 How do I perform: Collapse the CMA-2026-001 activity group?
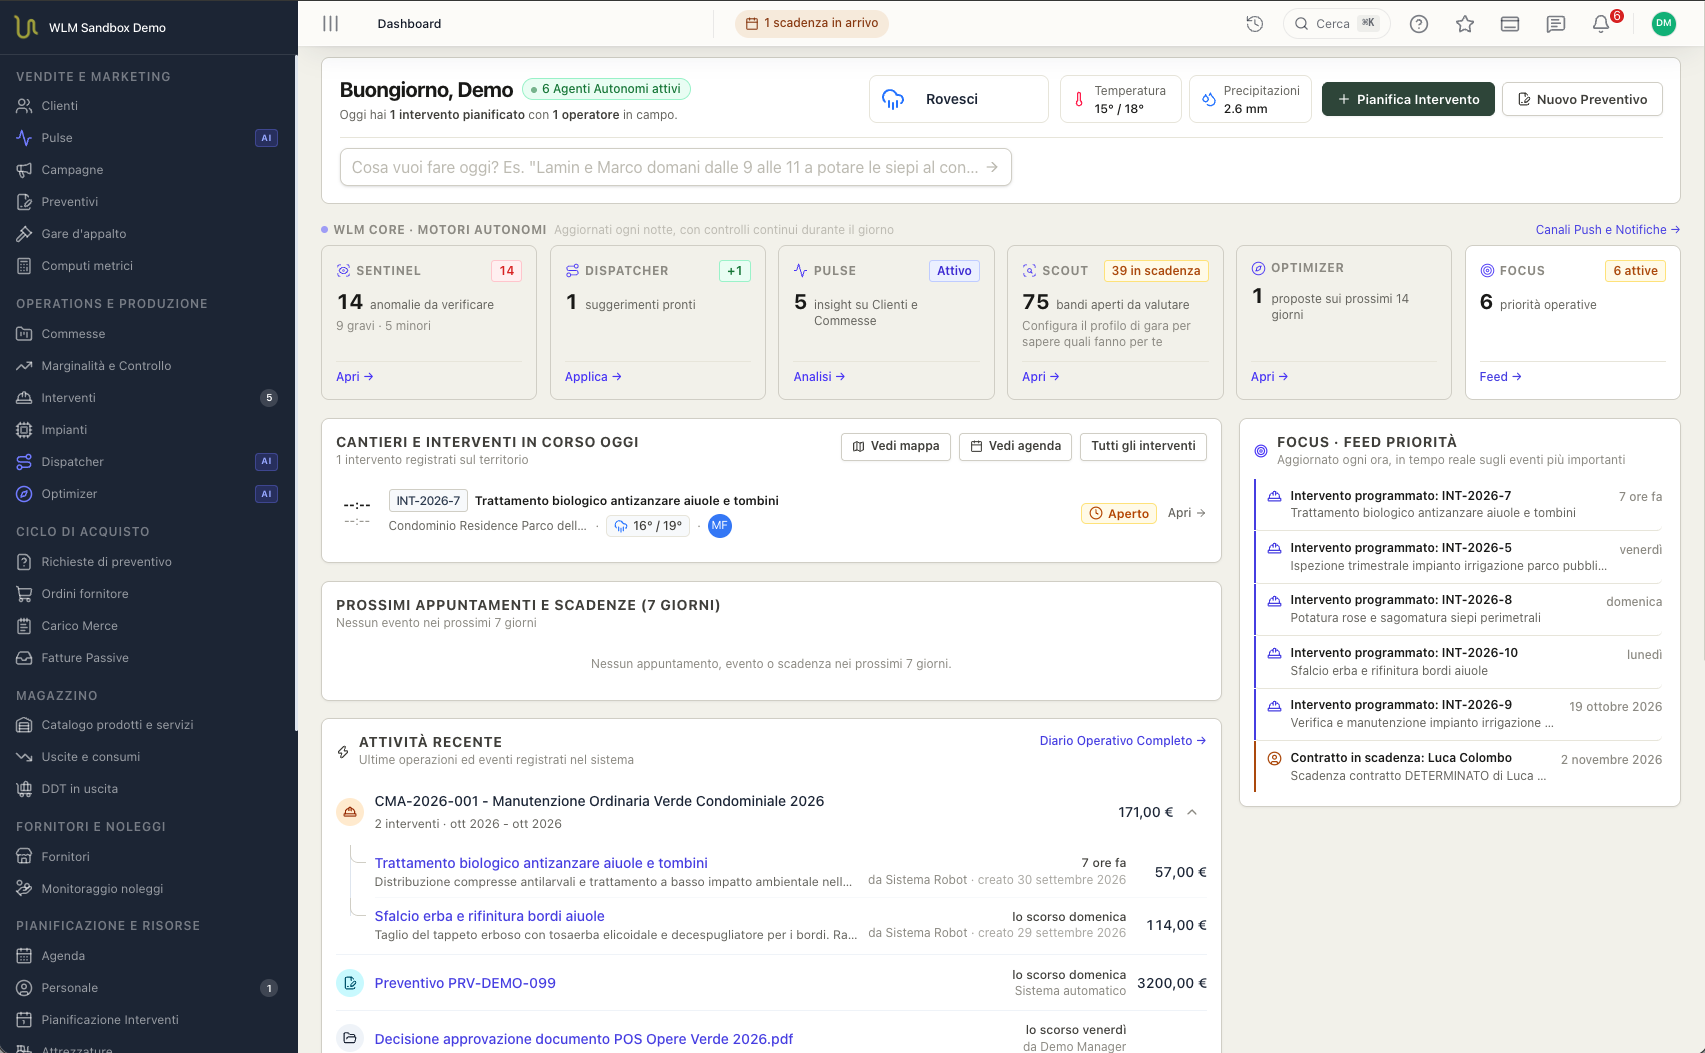tap(1192, 812)
